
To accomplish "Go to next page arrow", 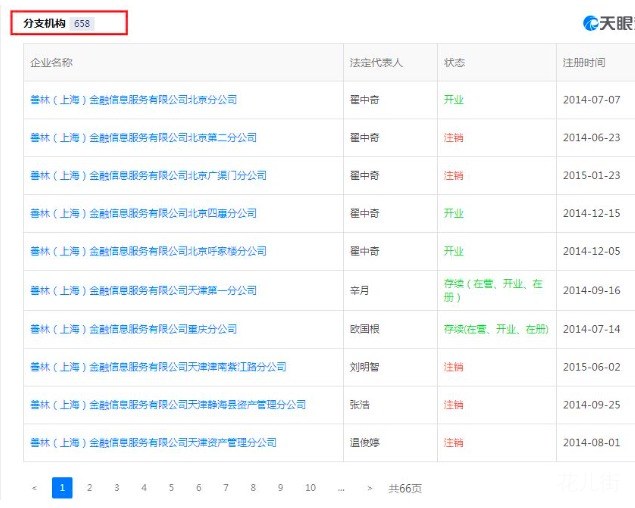I will 369,488.
